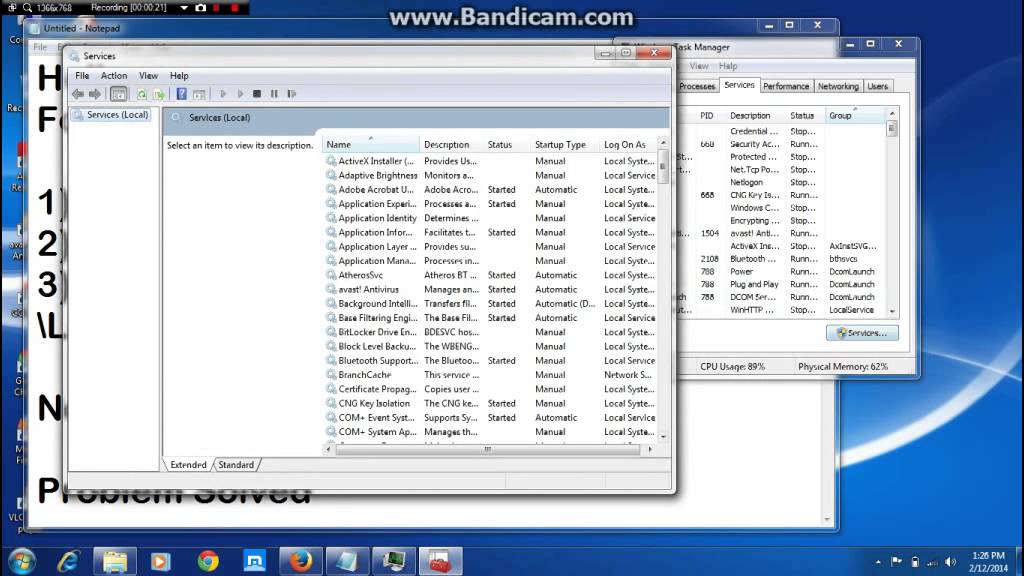The image size is (1024, 576).
Task: Click scroll-down arrow of Services list
Action: click(664, 436)
